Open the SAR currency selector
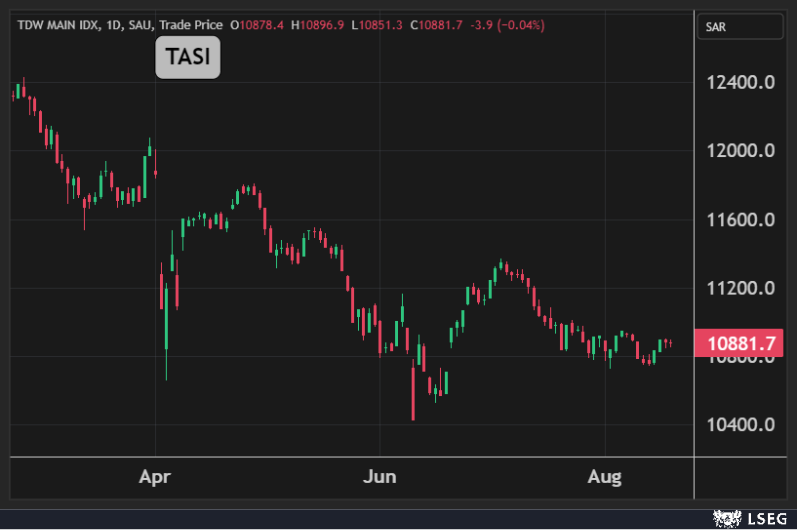797x530 pixels. [739, 26]
